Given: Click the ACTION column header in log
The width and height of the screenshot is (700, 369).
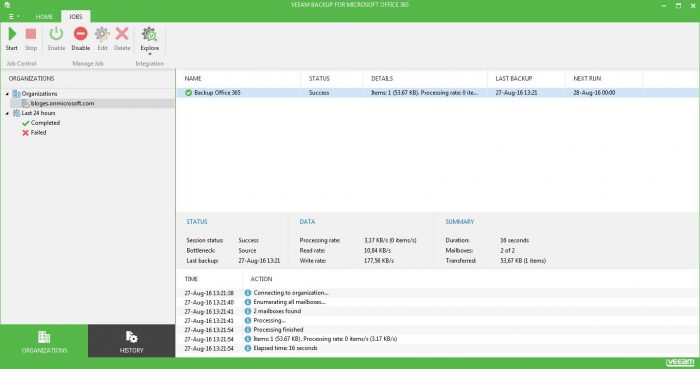Looking at the screenshot, I should click(261, 279).
